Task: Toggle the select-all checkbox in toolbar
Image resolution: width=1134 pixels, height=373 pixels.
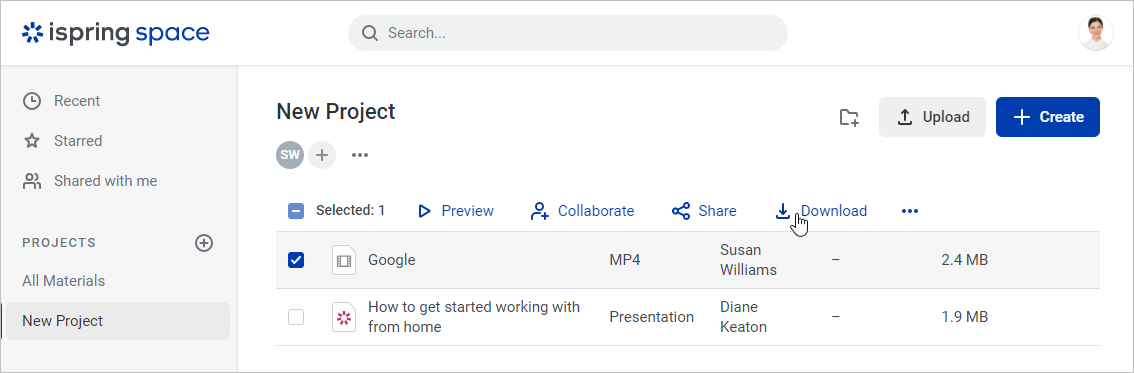Action: pyautogui.click(x=296, y=211)
